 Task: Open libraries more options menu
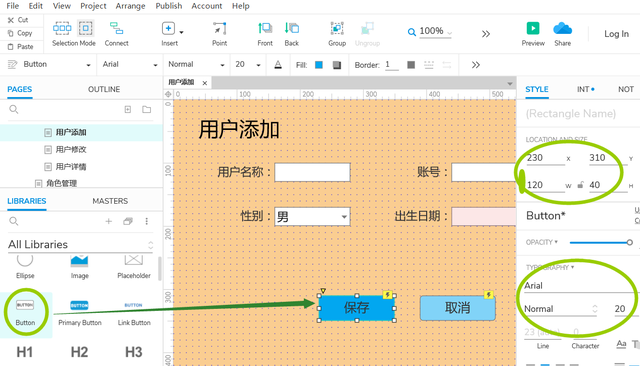pyautogui.click(x=147, y=221)
